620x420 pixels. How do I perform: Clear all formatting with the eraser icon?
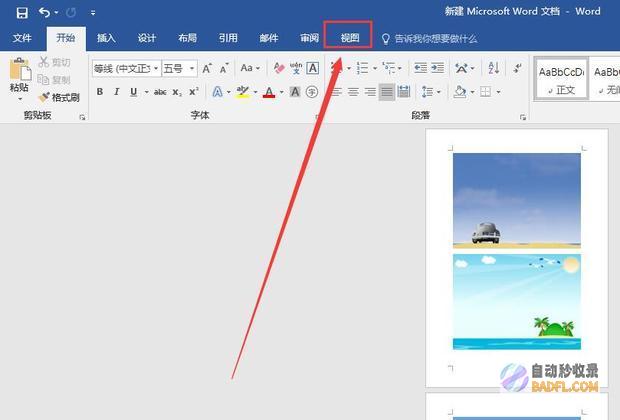[x=279, y=68]
